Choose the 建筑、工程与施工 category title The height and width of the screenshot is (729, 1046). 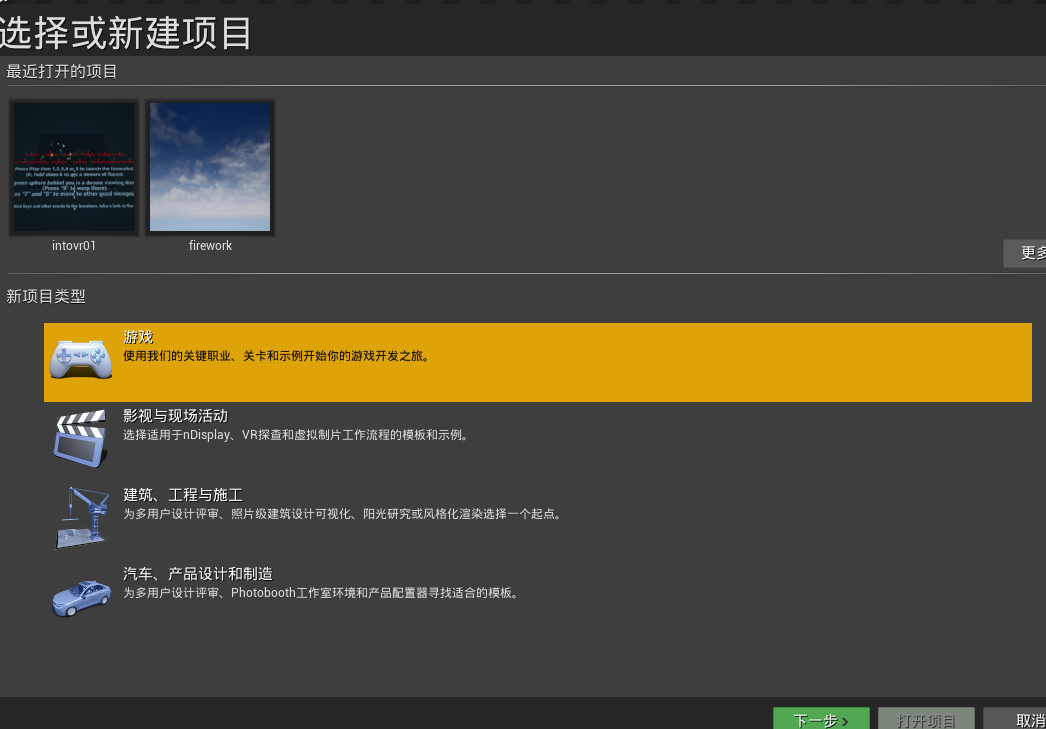pyautogui.click(x=182, y=495)
